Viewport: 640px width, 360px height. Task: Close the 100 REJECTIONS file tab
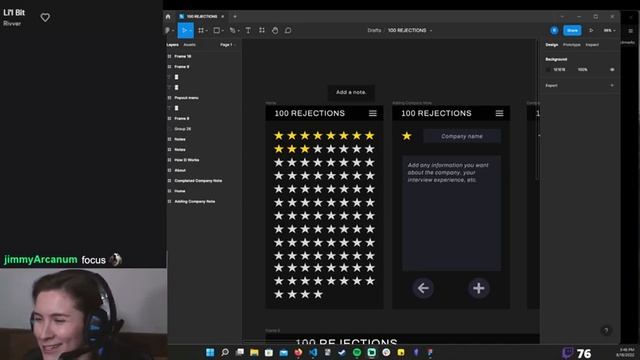[x=222, y=16]
